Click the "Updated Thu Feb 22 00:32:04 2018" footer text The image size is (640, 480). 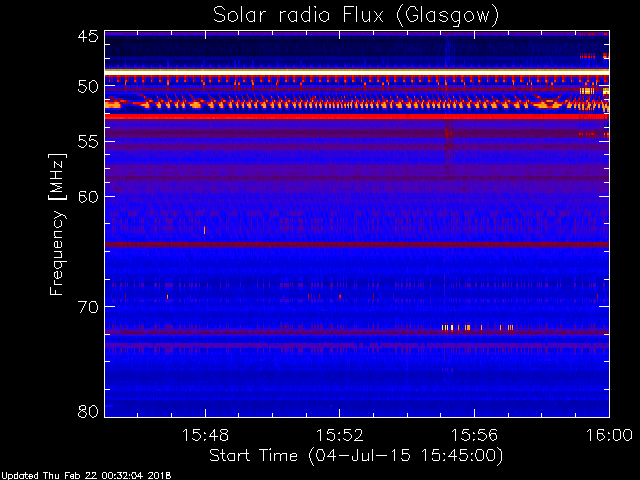click(86, 476)
